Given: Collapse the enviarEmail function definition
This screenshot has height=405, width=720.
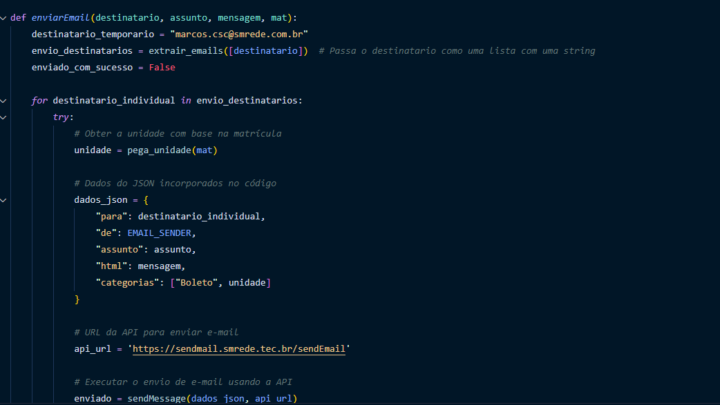Looking at the screenshot, I should tap(3, 18).
